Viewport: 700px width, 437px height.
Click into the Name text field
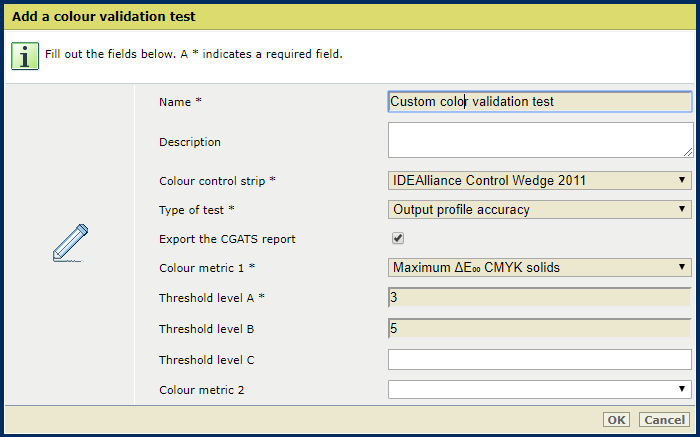(x=539, y=101)
